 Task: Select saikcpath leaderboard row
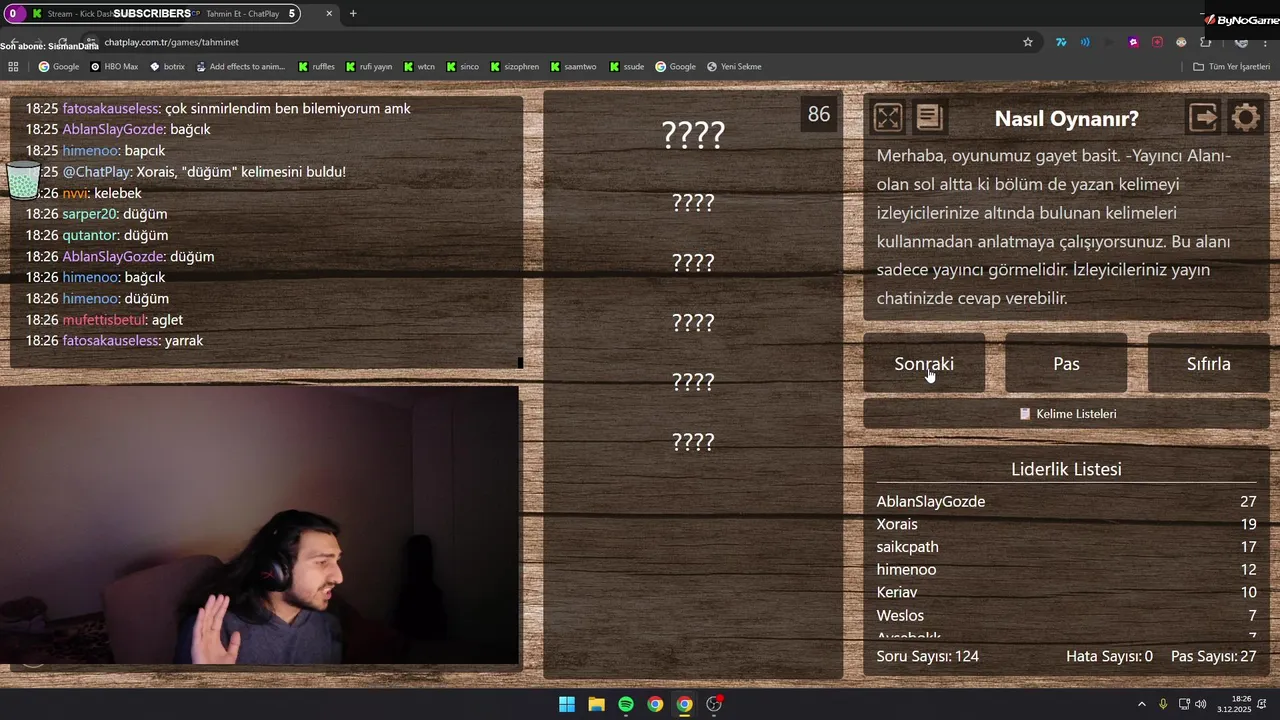(1066, 547)
